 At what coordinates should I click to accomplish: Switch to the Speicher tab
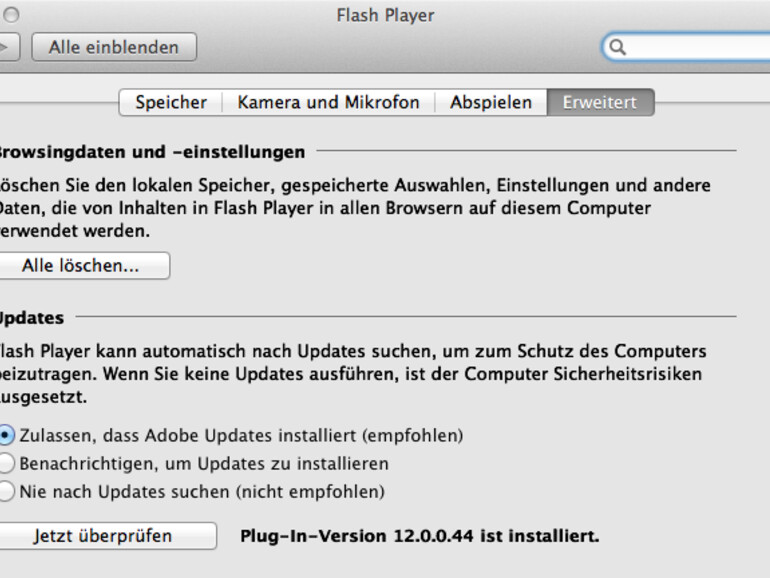pos(171,103)
